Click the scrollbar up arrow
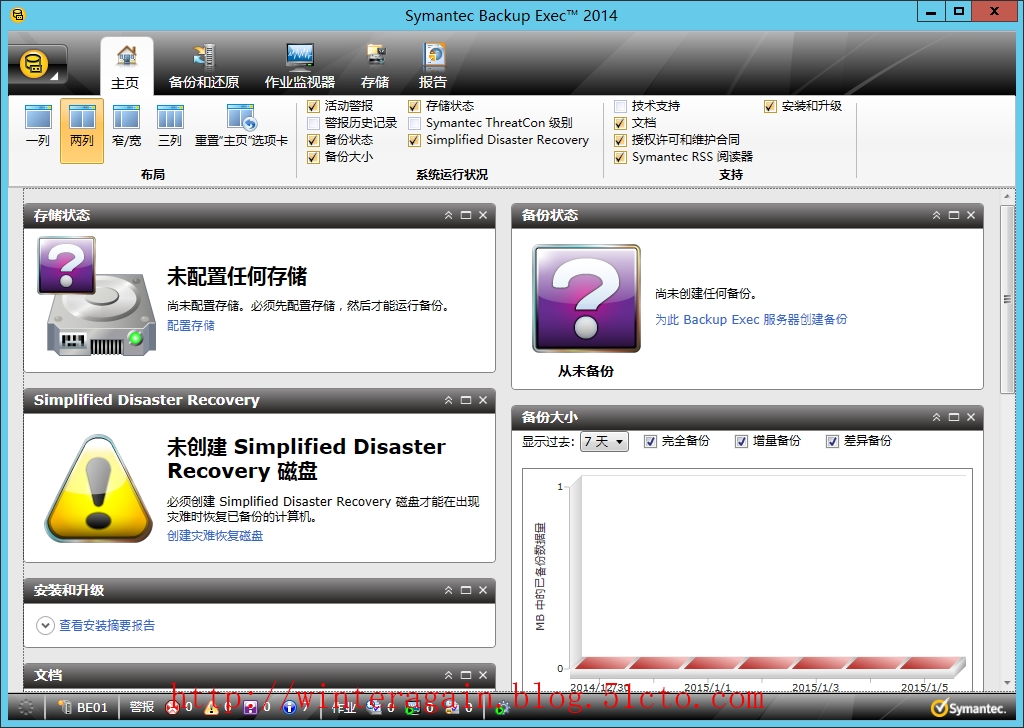Image resolution: width=1024 pixels, height=728 pixels. click(x=1007, y=196)
